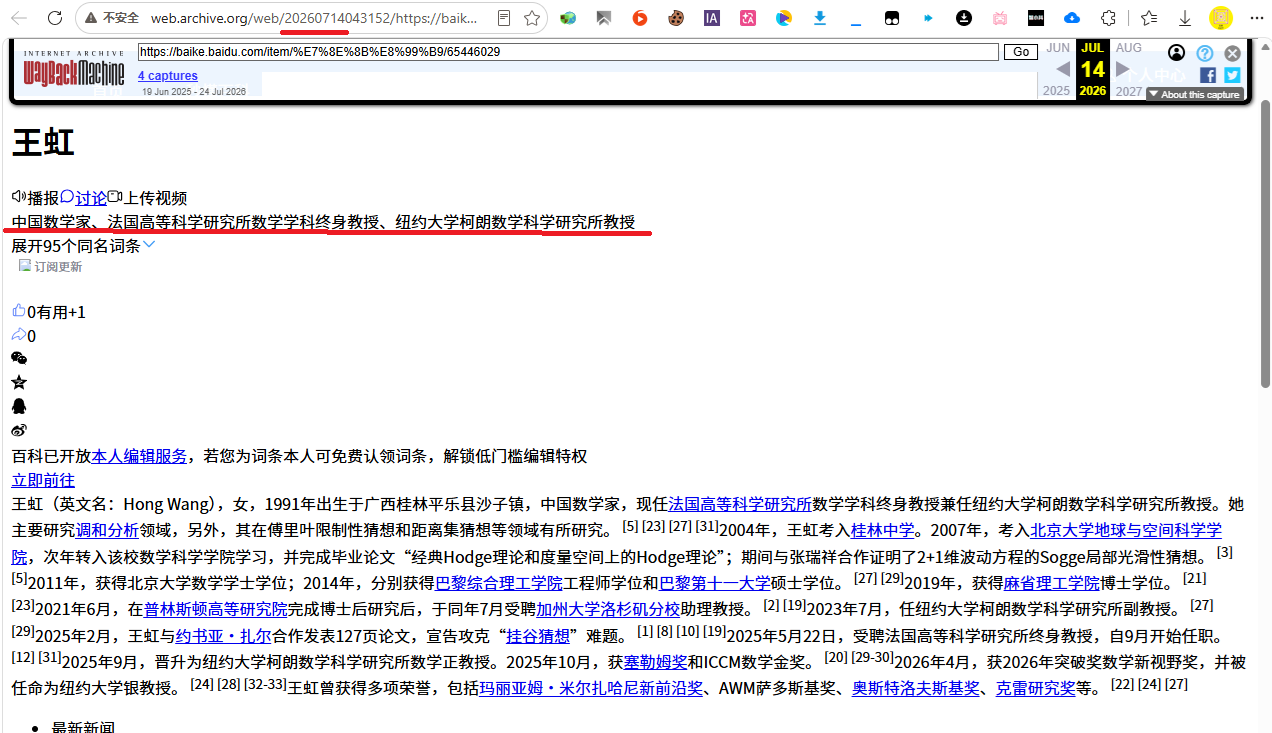The width and height of the screenshot is (1272, 733).
Task: Open the Extensions puzzle icon
Action: pyautogui.click(x=1108, y=18)
